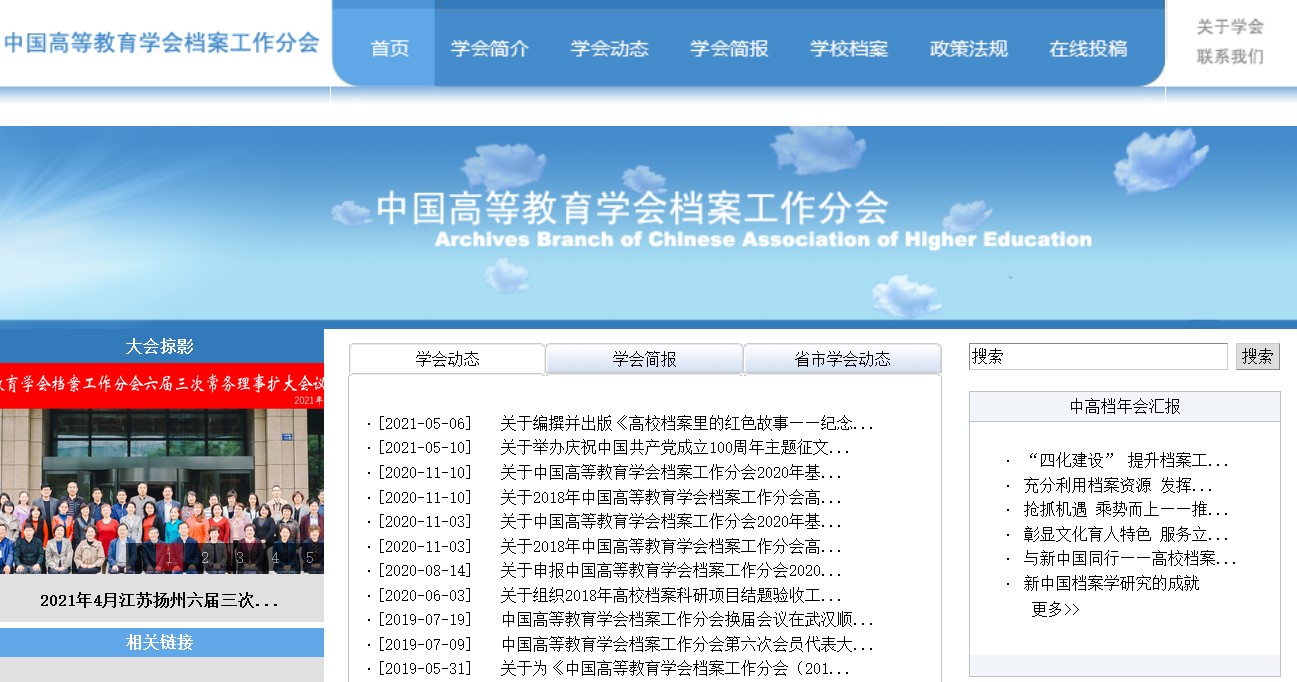Open the report “四化建设” 提升档案工...
Image resolution: width=1297 pixels, height=682 pixels.
(x=1126, y=461)
